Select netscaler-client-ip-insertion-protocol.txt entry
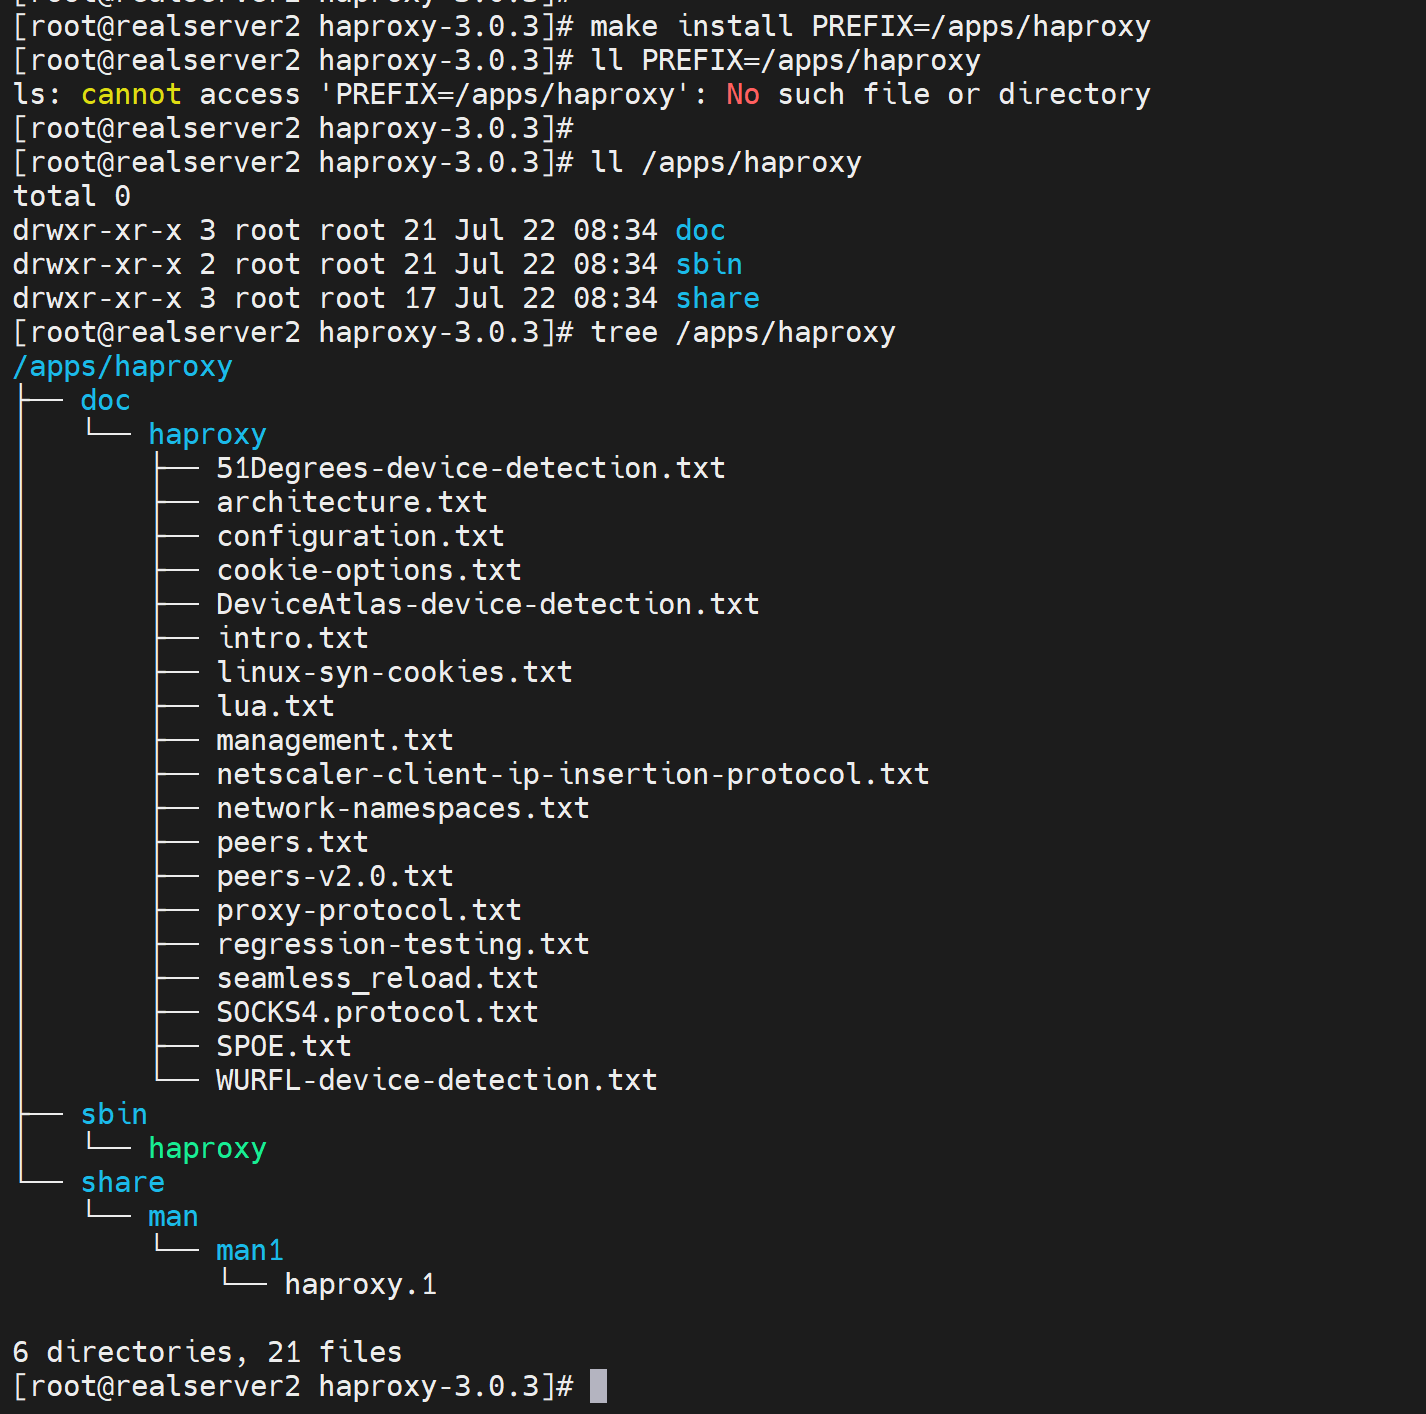The width and height of the screenshot is (1426, 1414). click(572, 774)
